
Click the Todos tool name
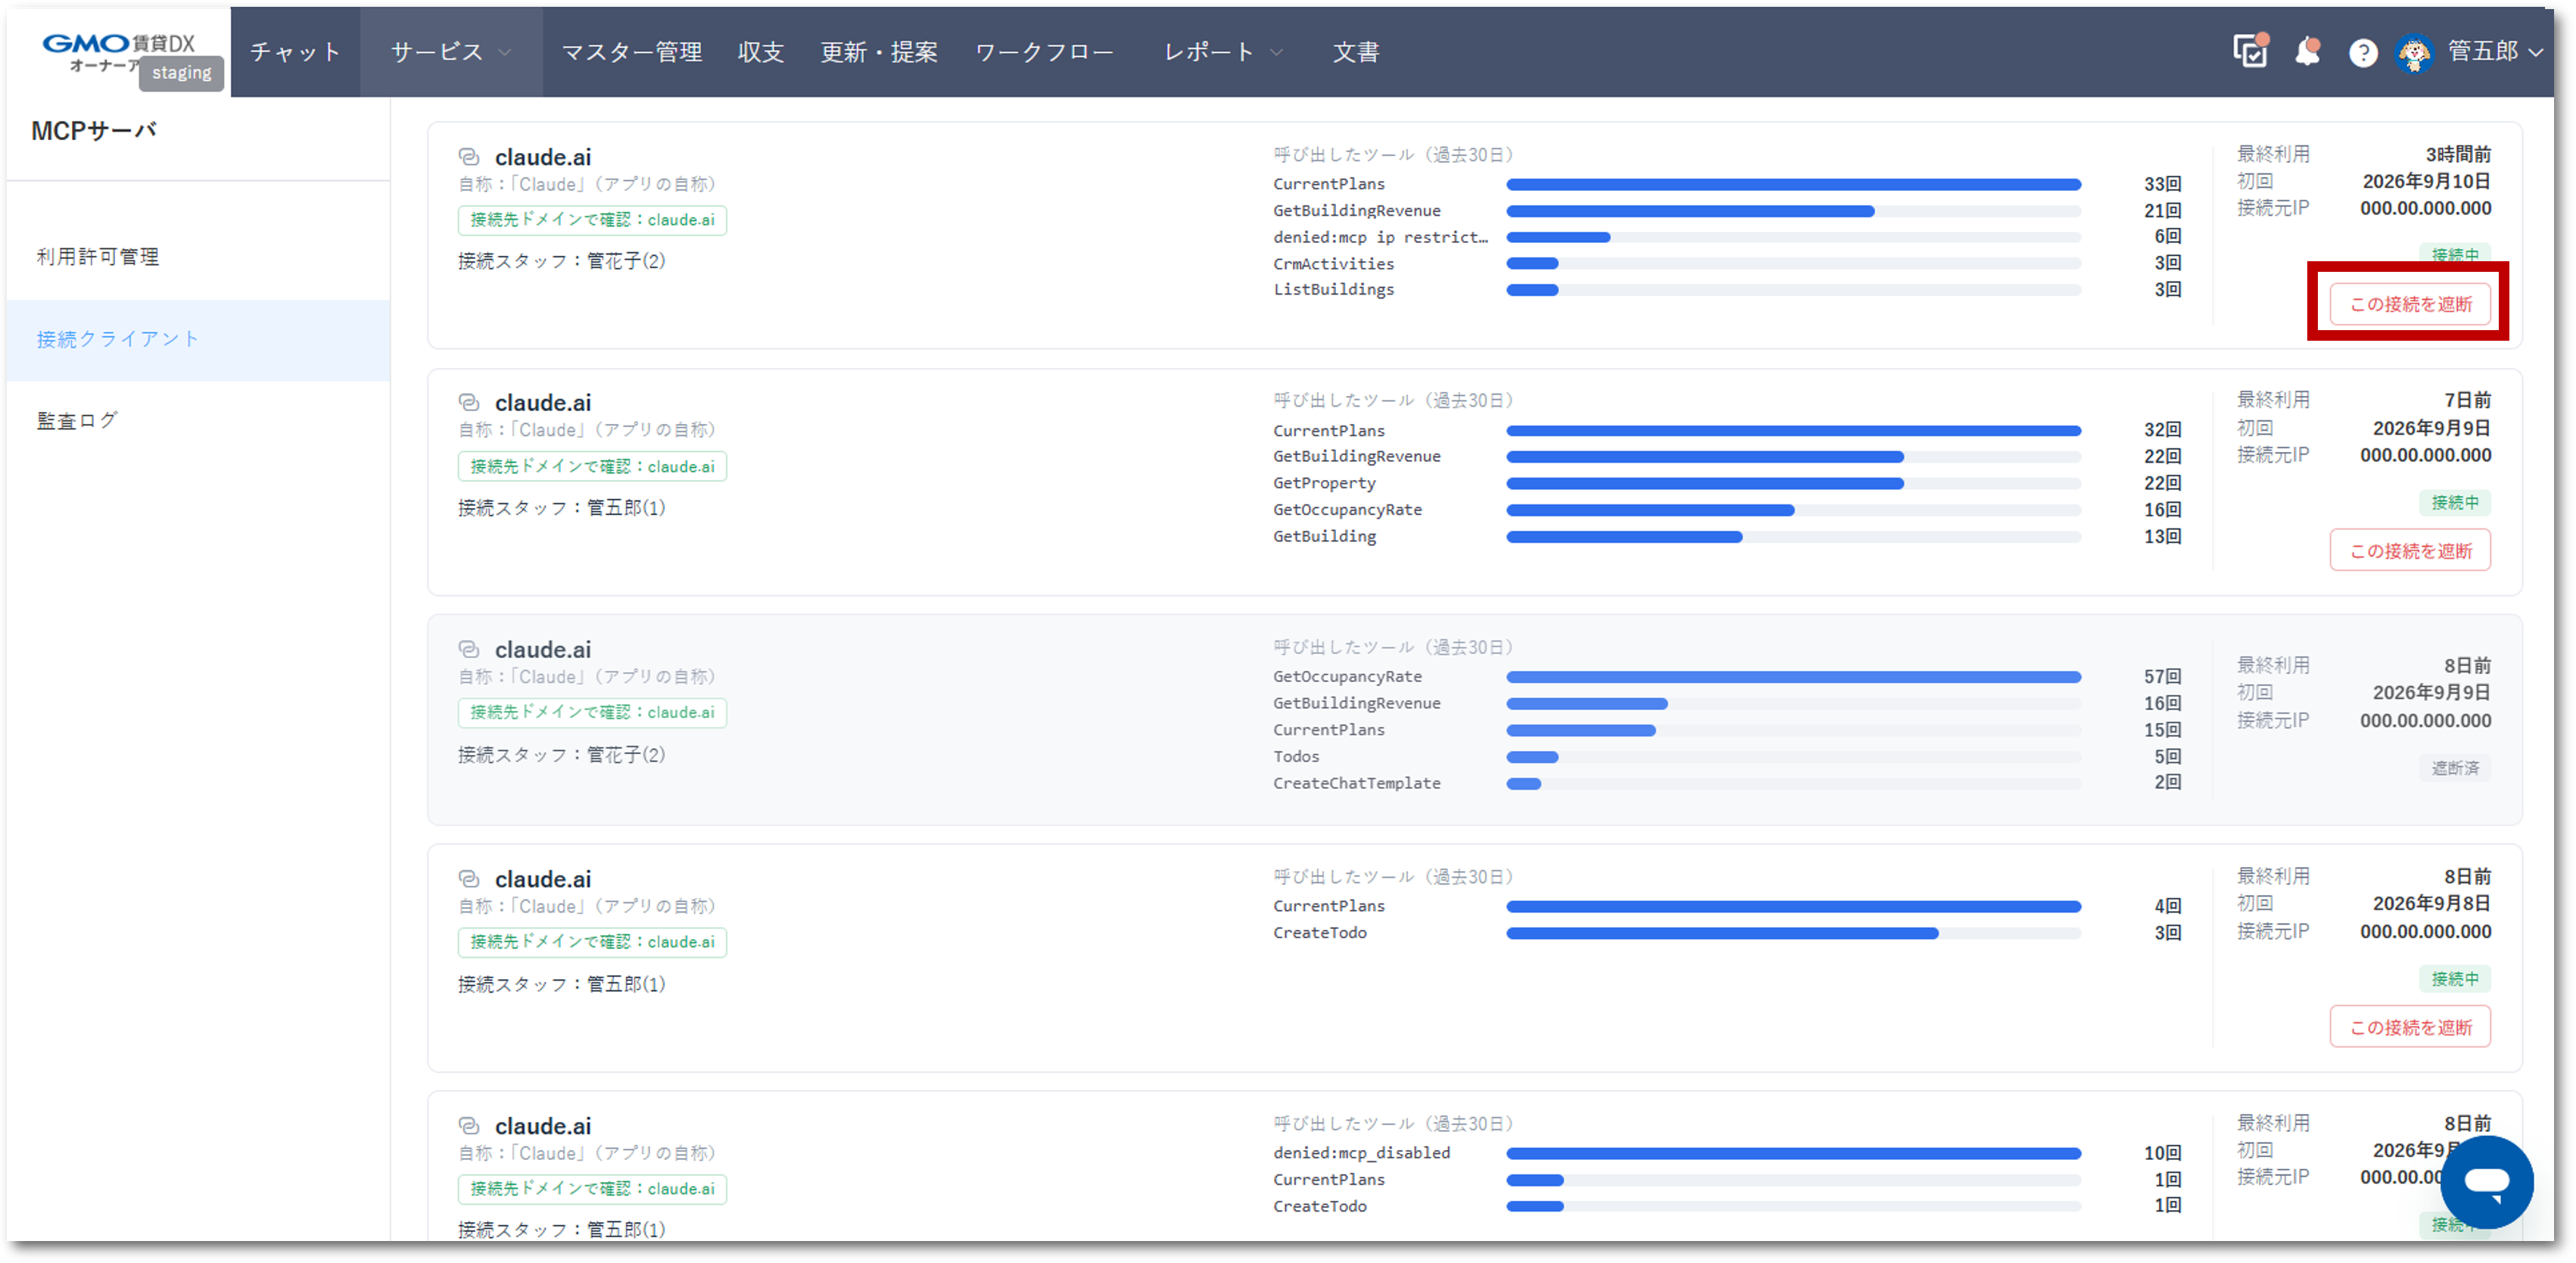1295,757
